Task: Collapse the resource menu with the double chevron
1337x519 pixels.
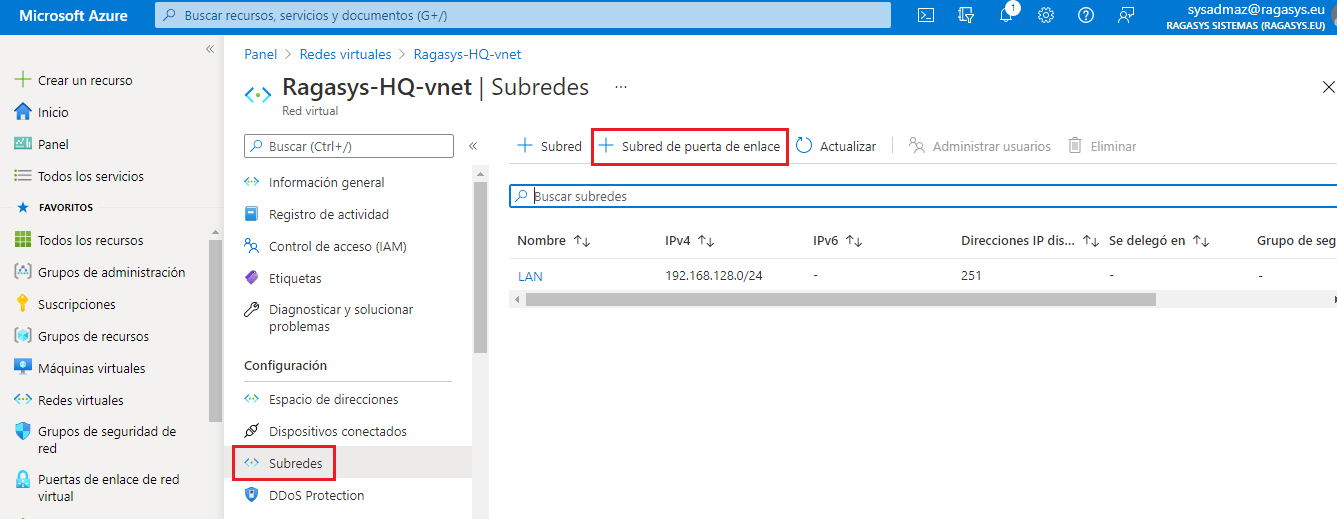Action: (473, 146)
